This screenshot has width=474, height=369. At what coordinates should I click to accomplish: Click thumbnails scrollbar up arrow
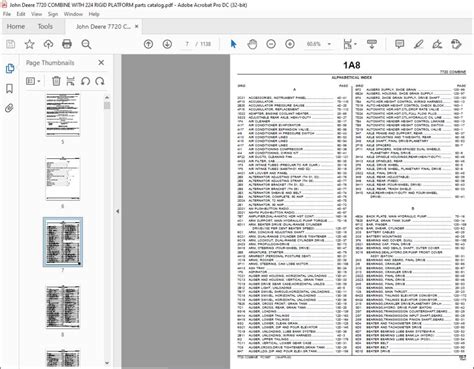pyautogui.click(x=107, y=97)
